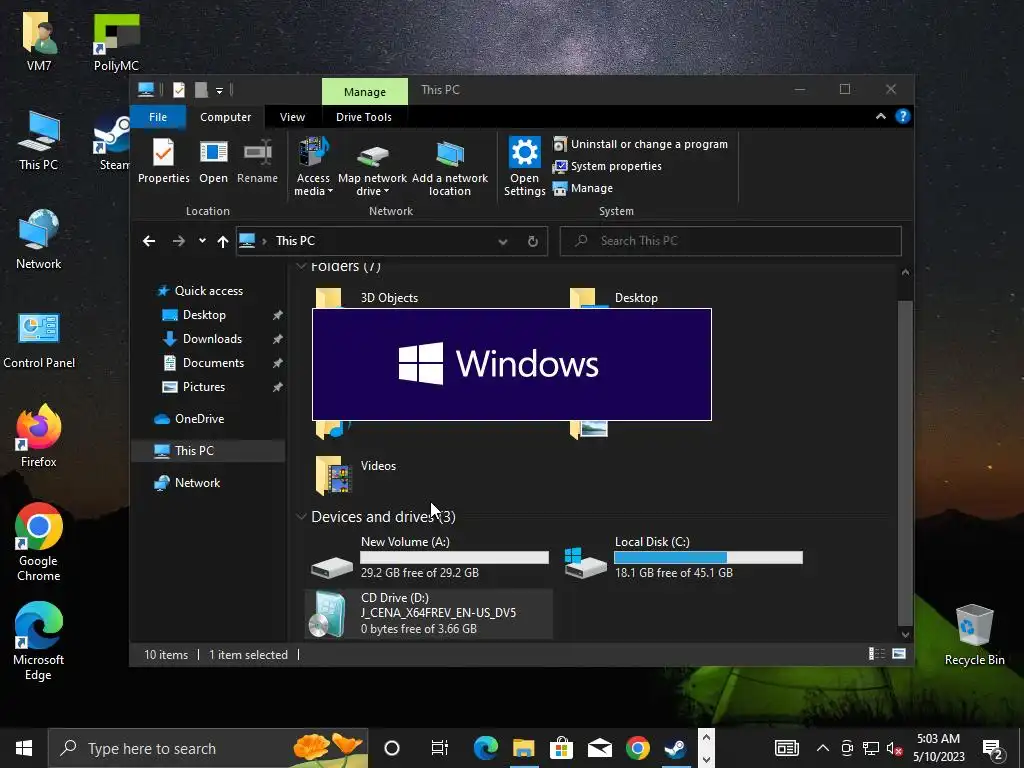Open the Recent locations dropdown arrow

click(x=202, y=241)
